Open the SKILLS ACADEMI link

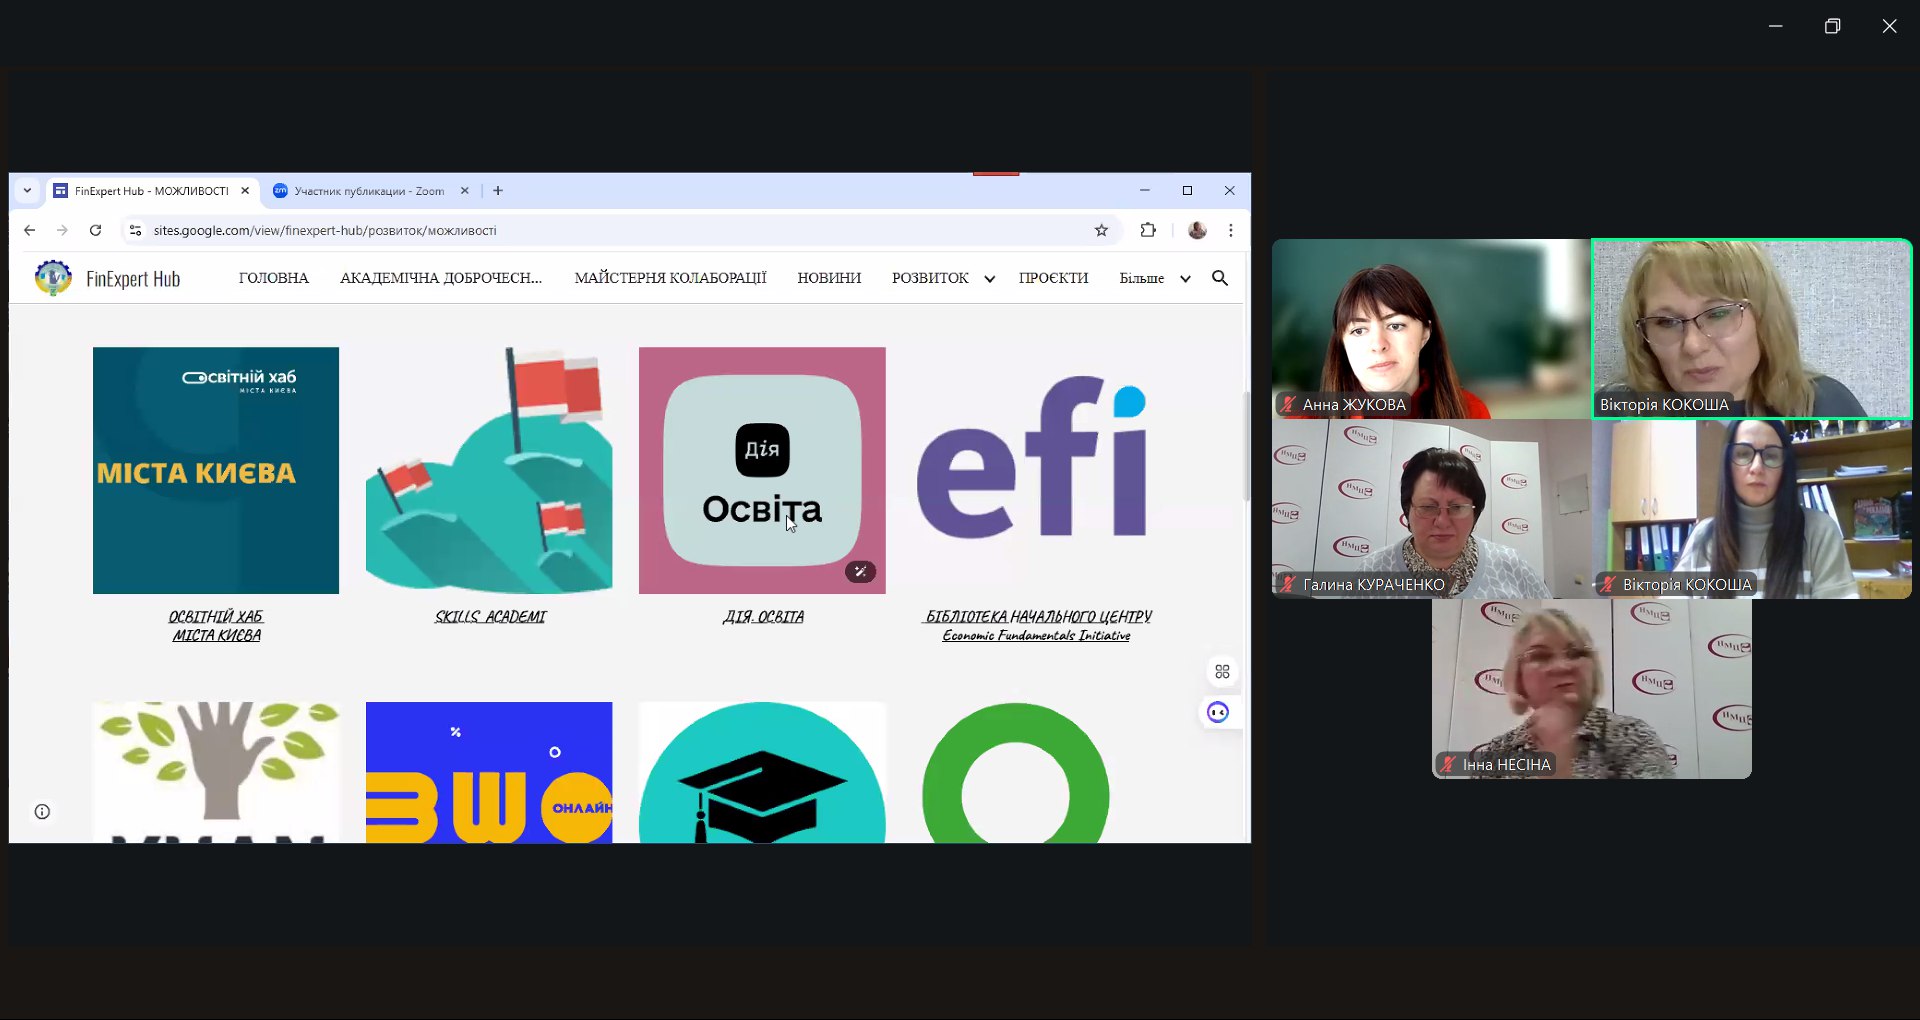490,617
